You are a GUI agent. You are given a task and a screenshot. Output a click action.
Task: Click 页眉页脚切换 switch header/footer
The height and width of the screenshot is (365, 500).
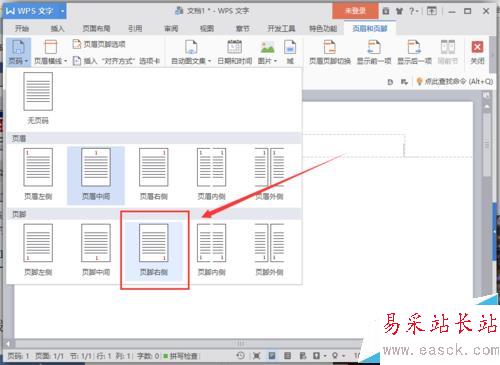(x=330, y=52)
